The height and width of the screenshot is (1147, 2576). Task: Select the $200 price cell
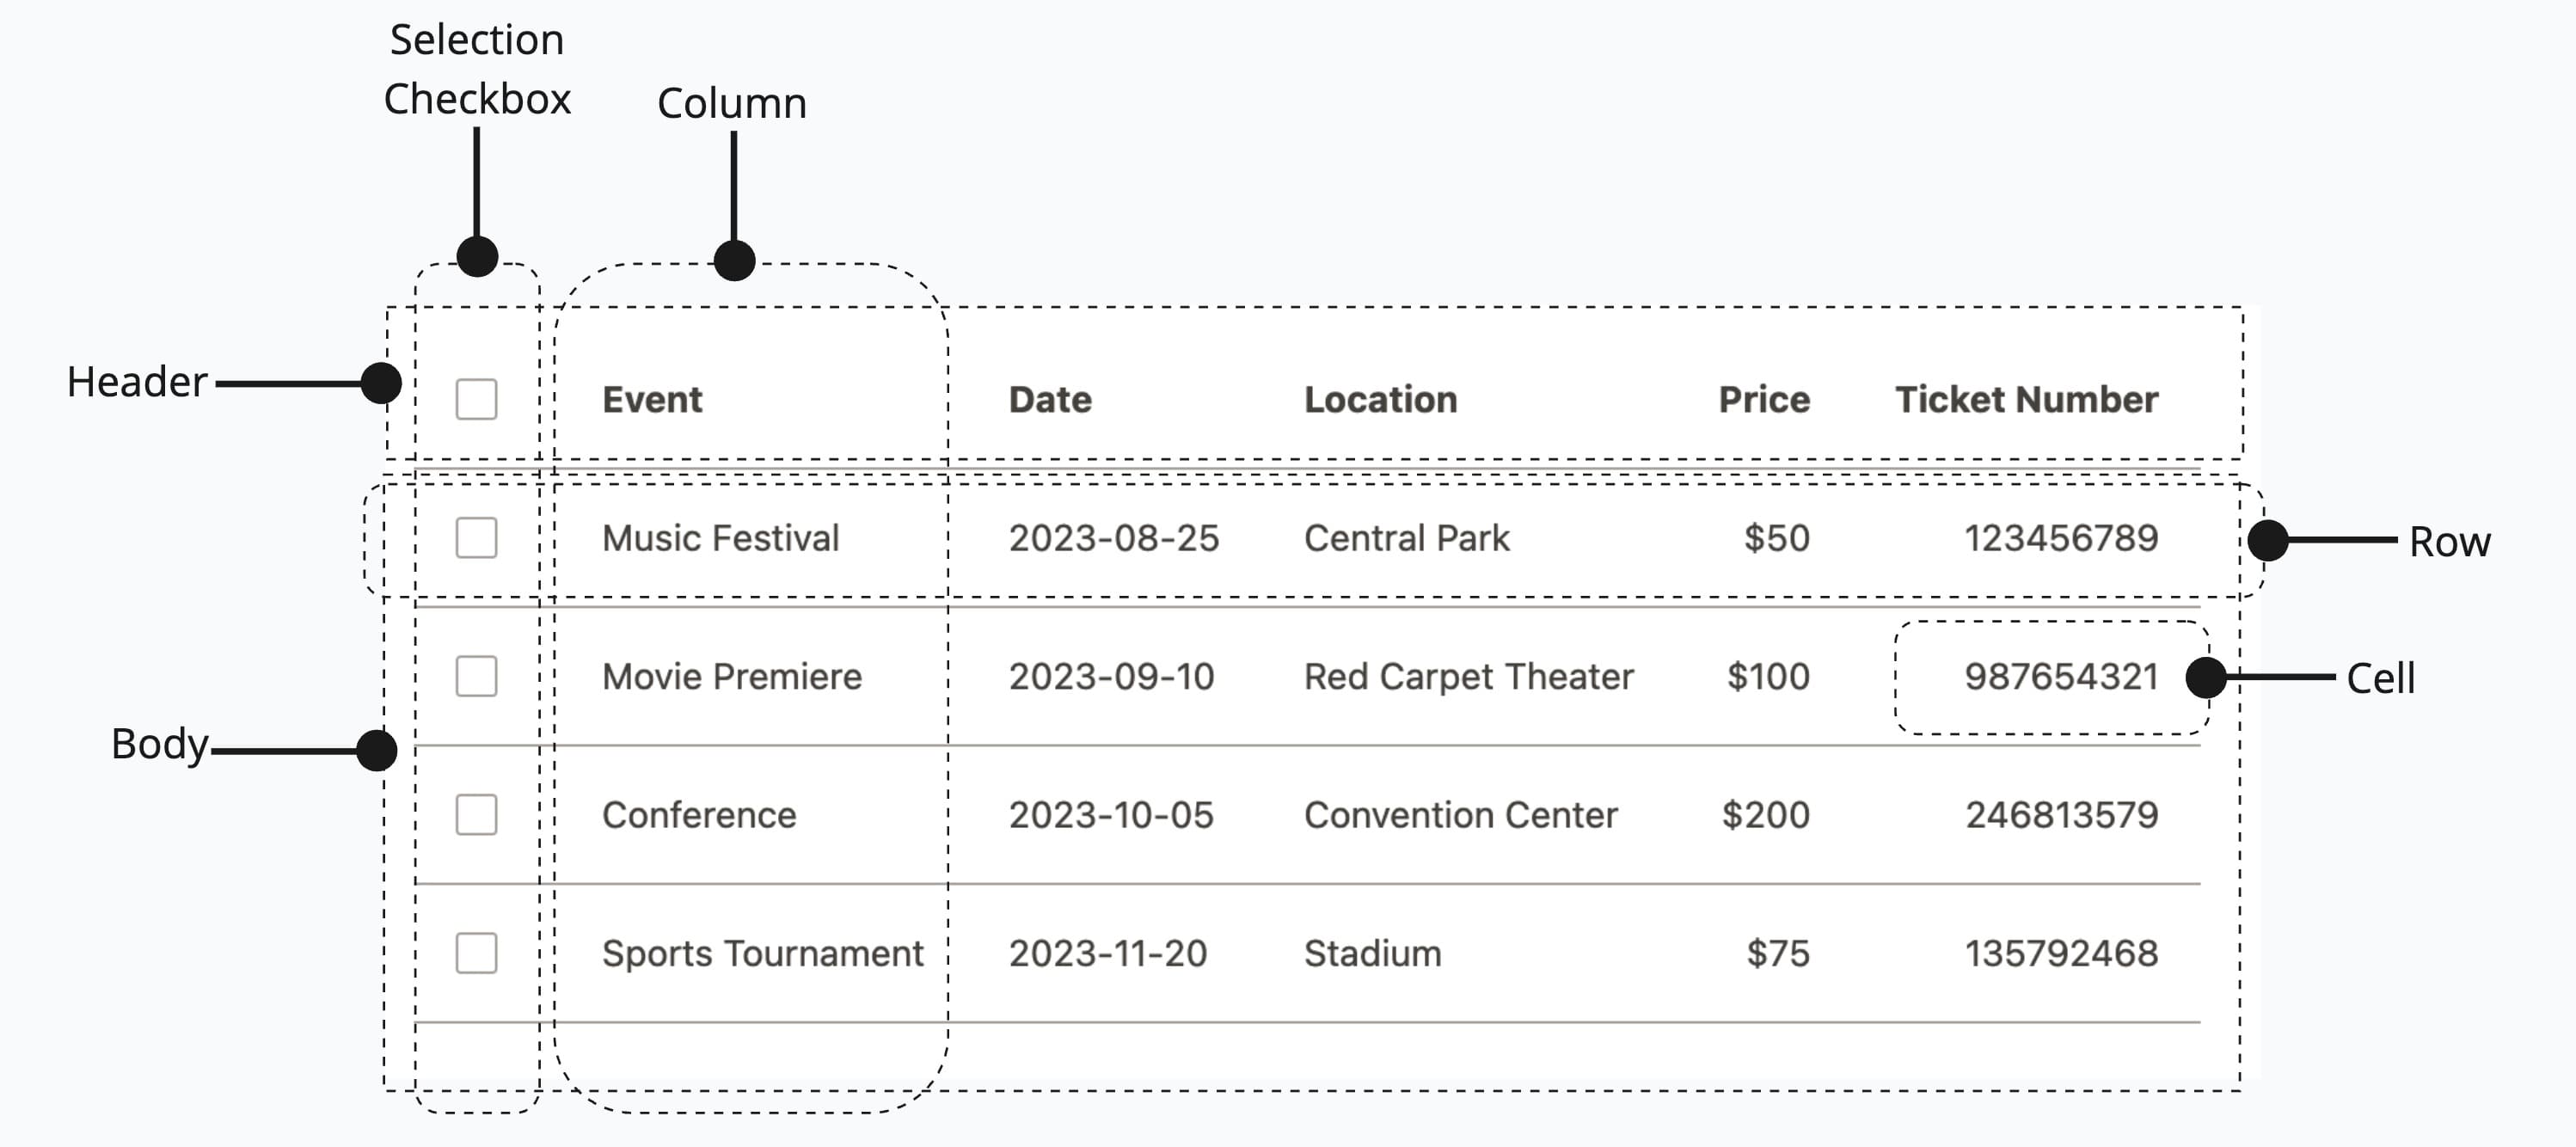tap(1765, 816)
